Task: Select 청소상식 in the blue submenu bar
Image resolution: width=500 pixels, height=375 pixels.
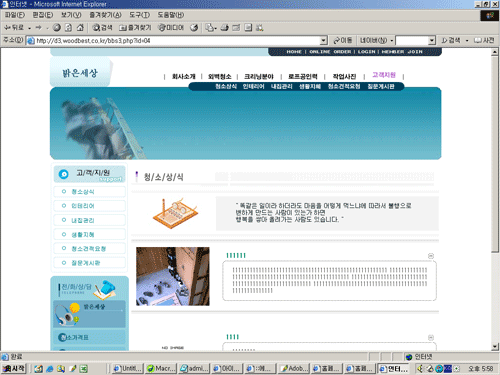Action: [x=226, y=87]
